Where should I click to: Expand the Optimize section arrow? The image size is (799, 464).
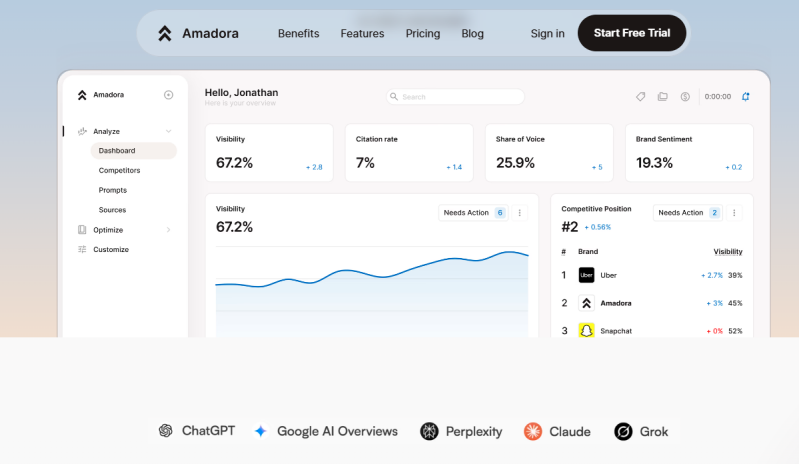pos(168,230)
